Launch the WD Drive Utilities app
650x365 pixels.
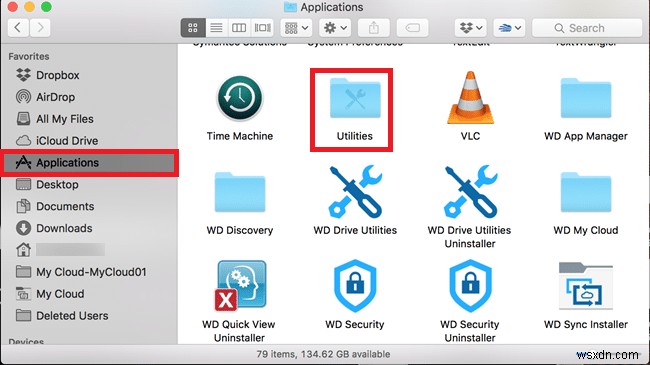pyautogui.click(x=355, y=192)
